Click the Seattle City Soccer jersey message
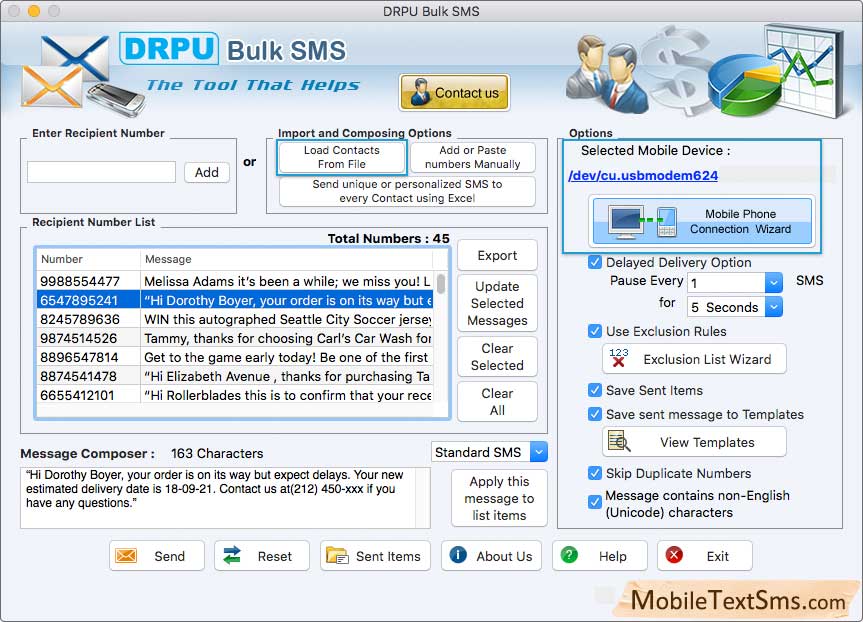 287,319
